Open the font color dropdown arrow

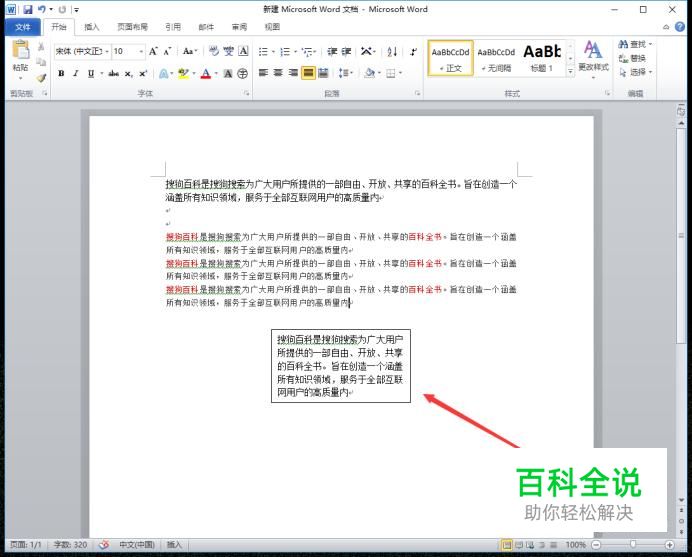click(x=216, y=73)
